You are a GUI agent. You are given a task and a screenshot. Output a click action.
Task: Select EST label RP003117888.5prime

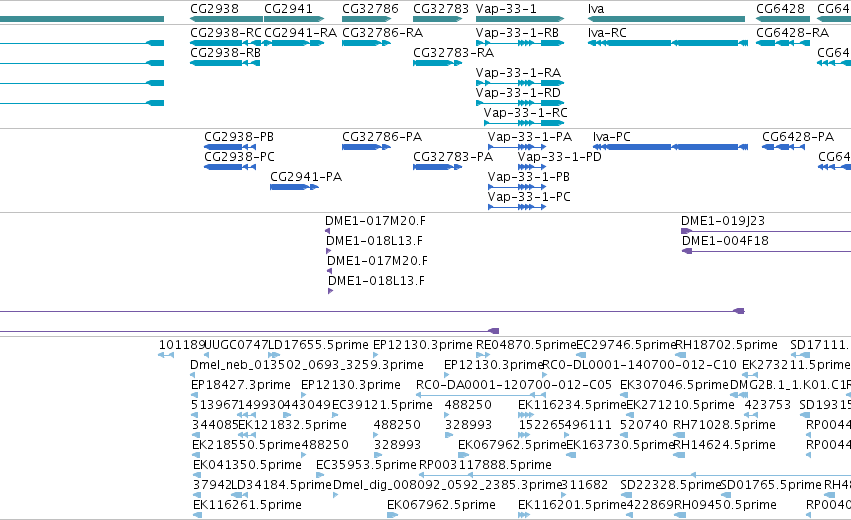point(485,465)
